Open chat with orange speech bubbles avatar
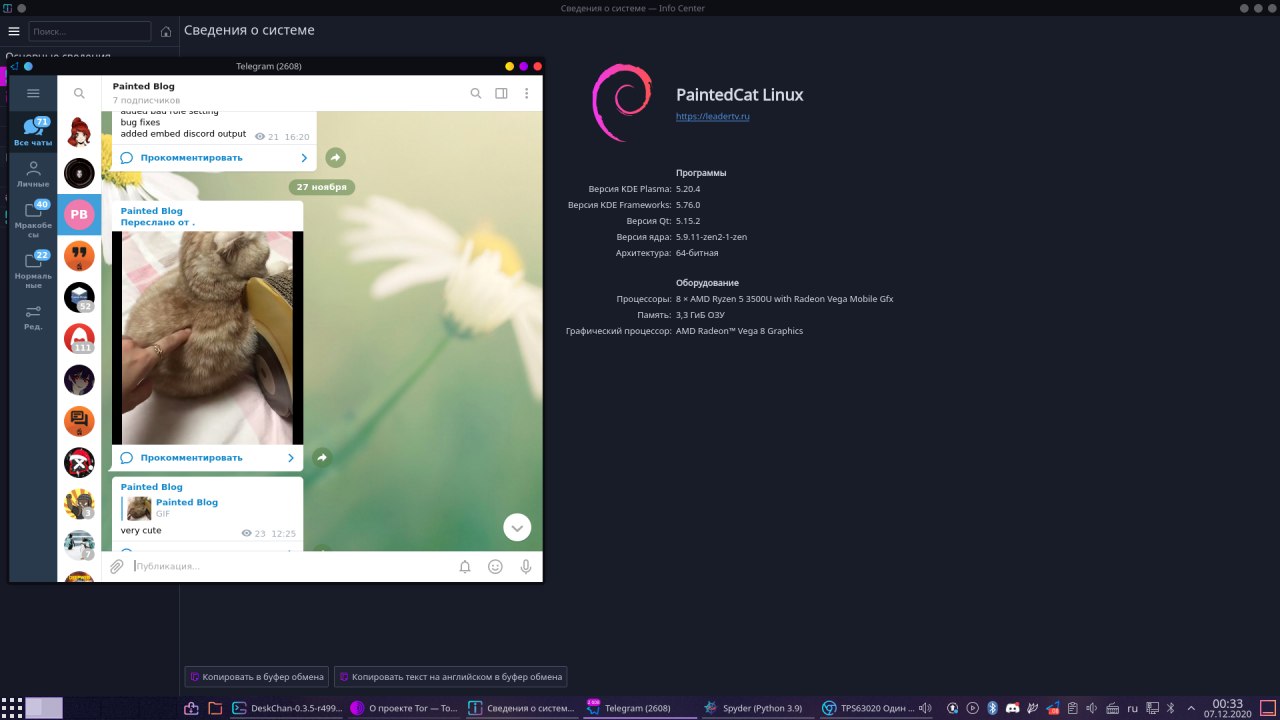The width and height of the screenshot is (1280, 720). pos(79,421)
